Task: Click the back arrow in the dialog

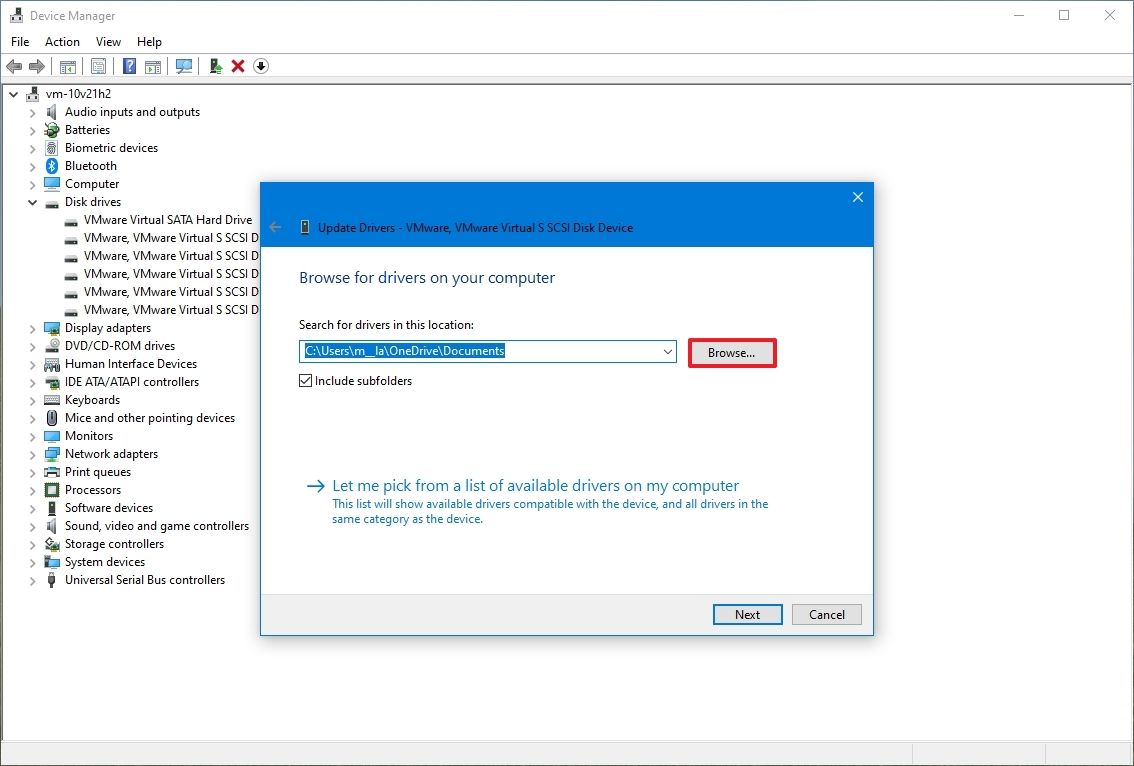Action: coord(275,226)
